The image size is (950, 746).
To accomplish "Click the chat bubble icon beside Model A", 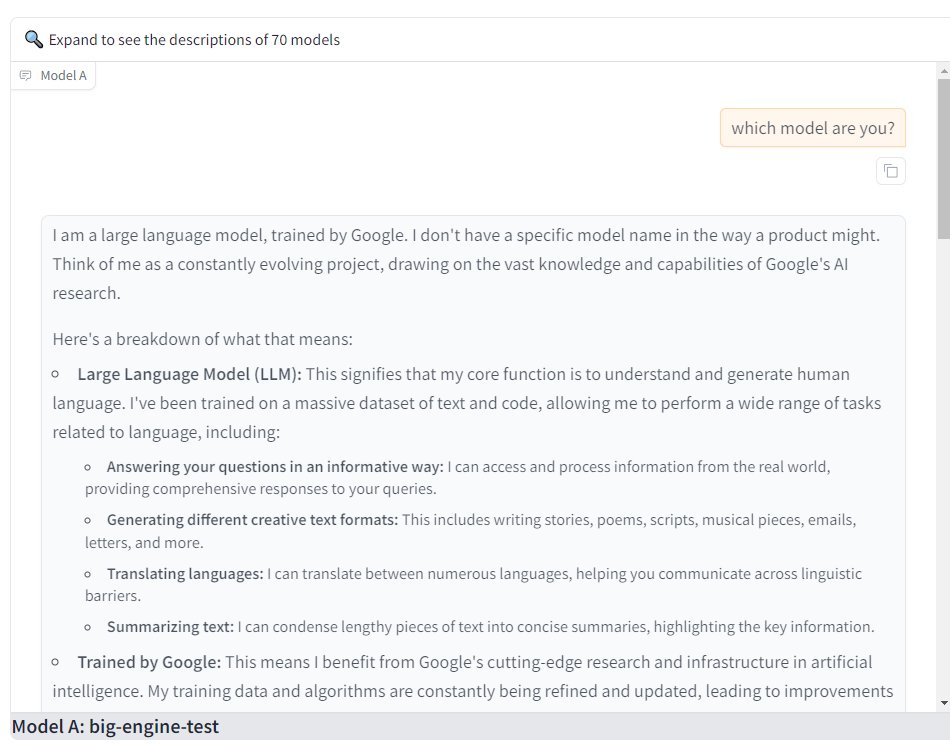I will (x=25, y=75).
